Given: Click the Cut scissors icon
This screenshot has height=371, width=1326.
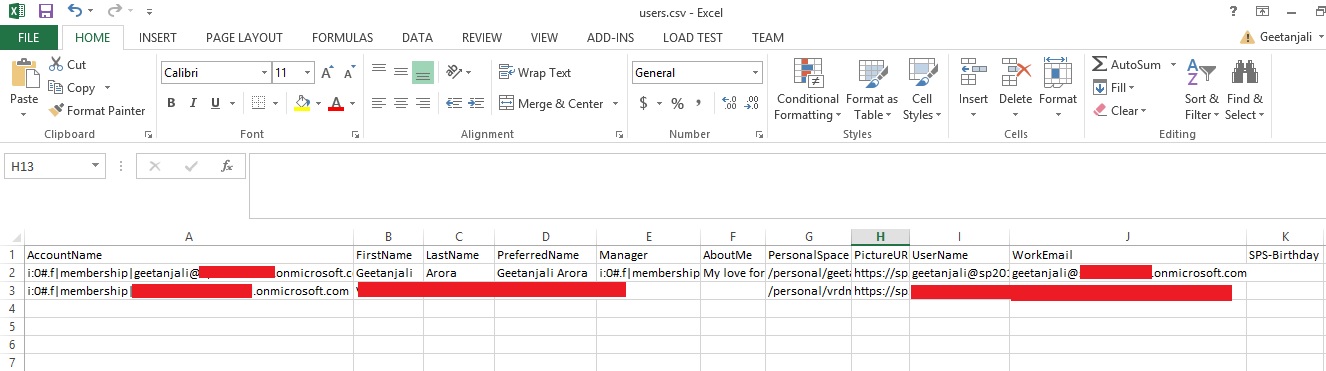Looking at the screenshot, I should 55,65.
